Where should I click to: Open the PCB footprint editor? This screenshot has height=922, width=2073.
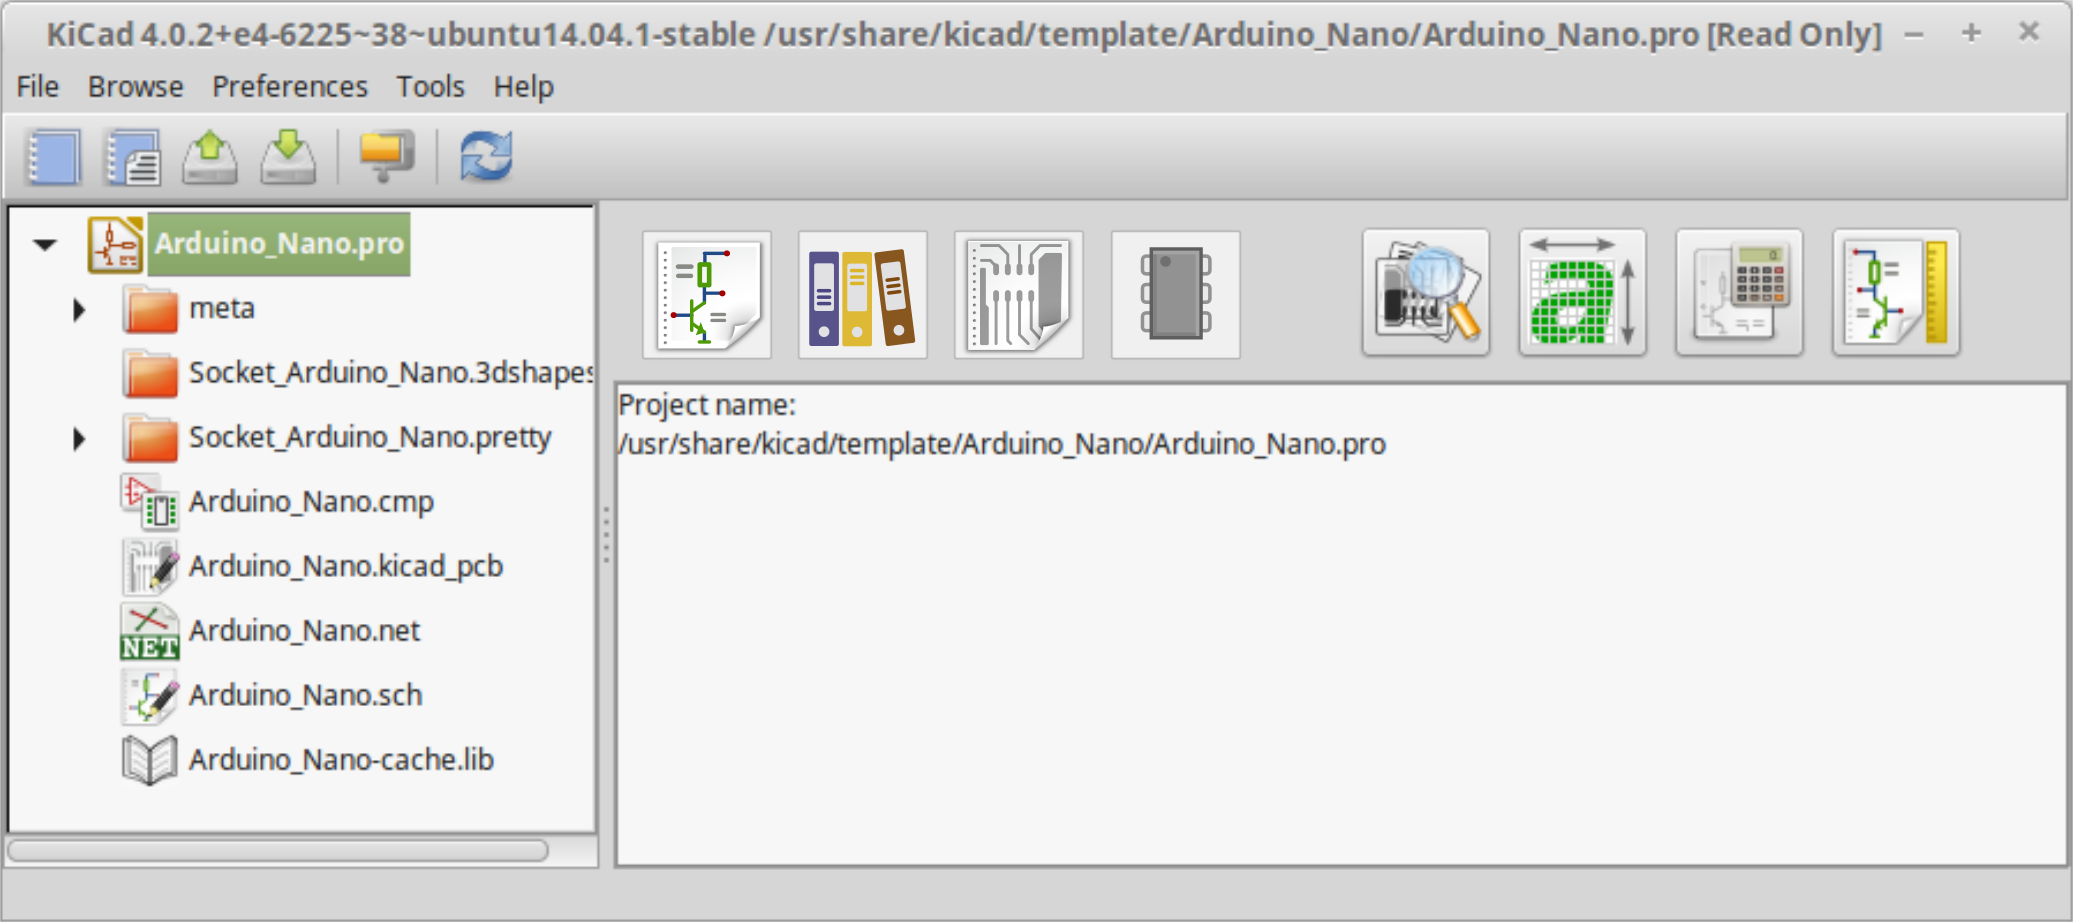click(1176, 295)
